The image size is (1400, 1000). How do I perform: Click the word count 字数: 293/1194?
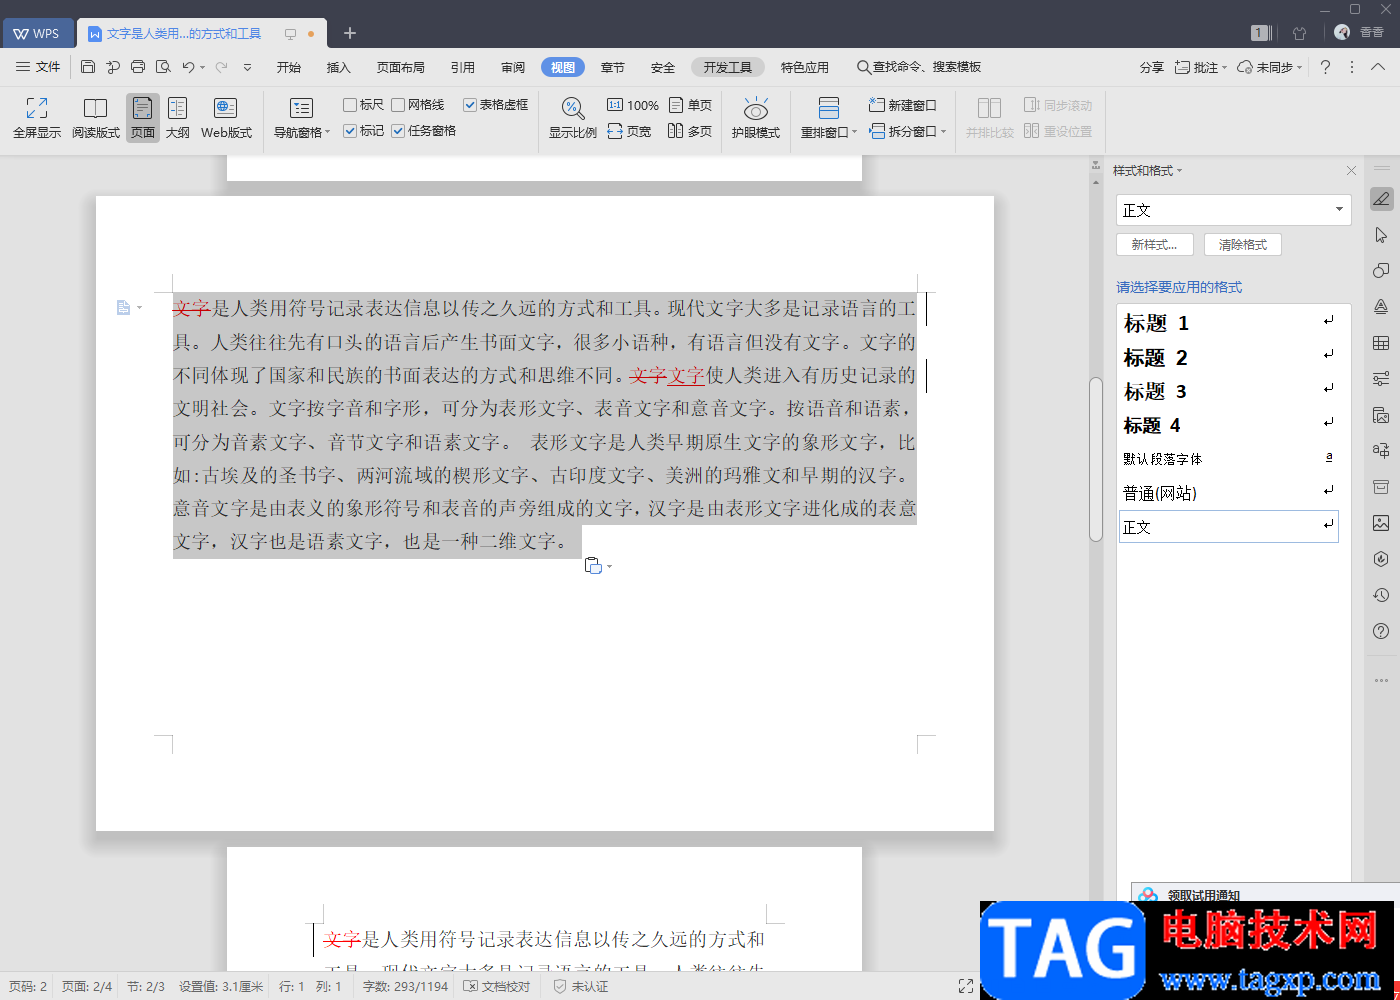405,986
